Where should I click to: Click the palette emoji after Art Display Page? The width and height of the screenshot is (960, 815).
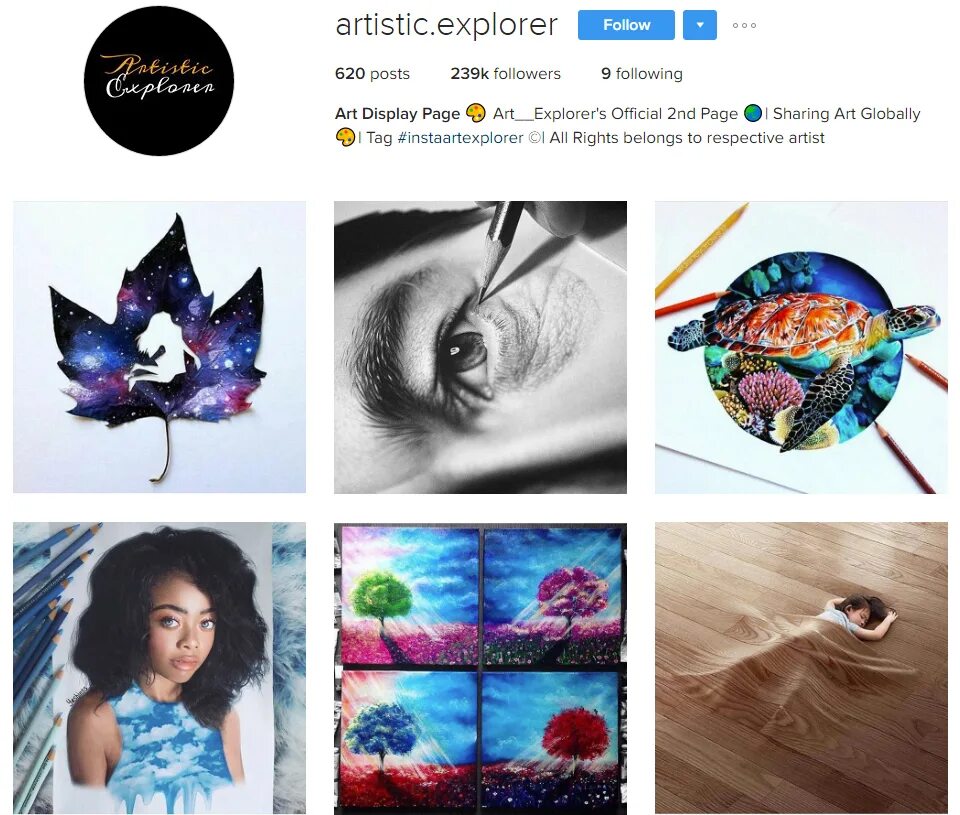point(476,113)
